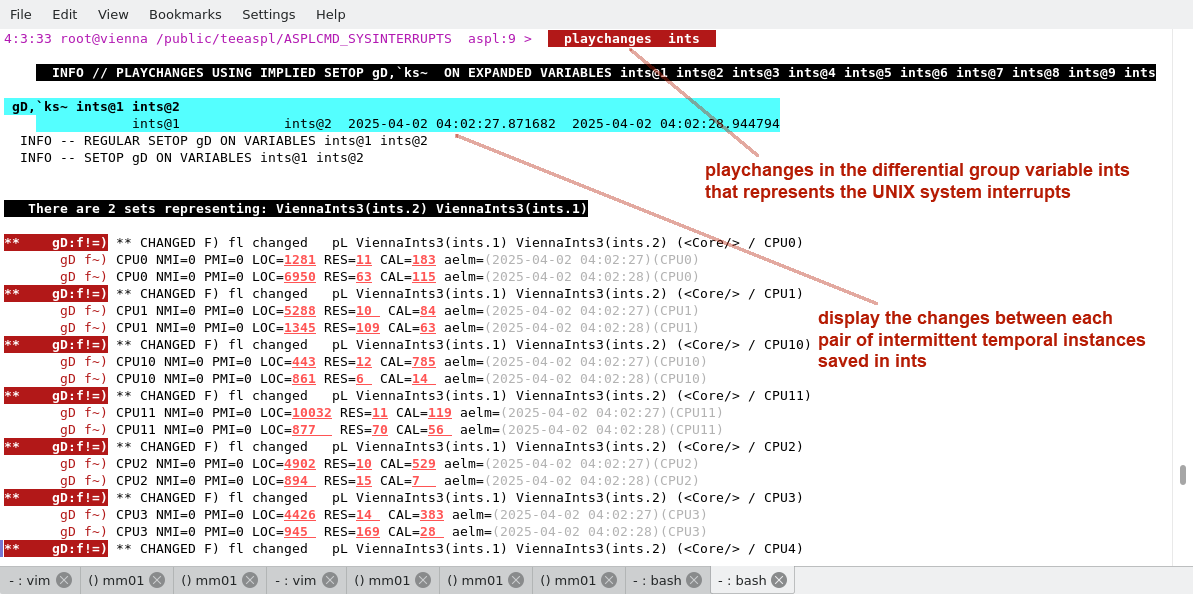Click the vertical scrollbar handle
Image resolution: width=1193 pixels, height=594 pixels.
pyautogui.click(x=1183, y=474)
